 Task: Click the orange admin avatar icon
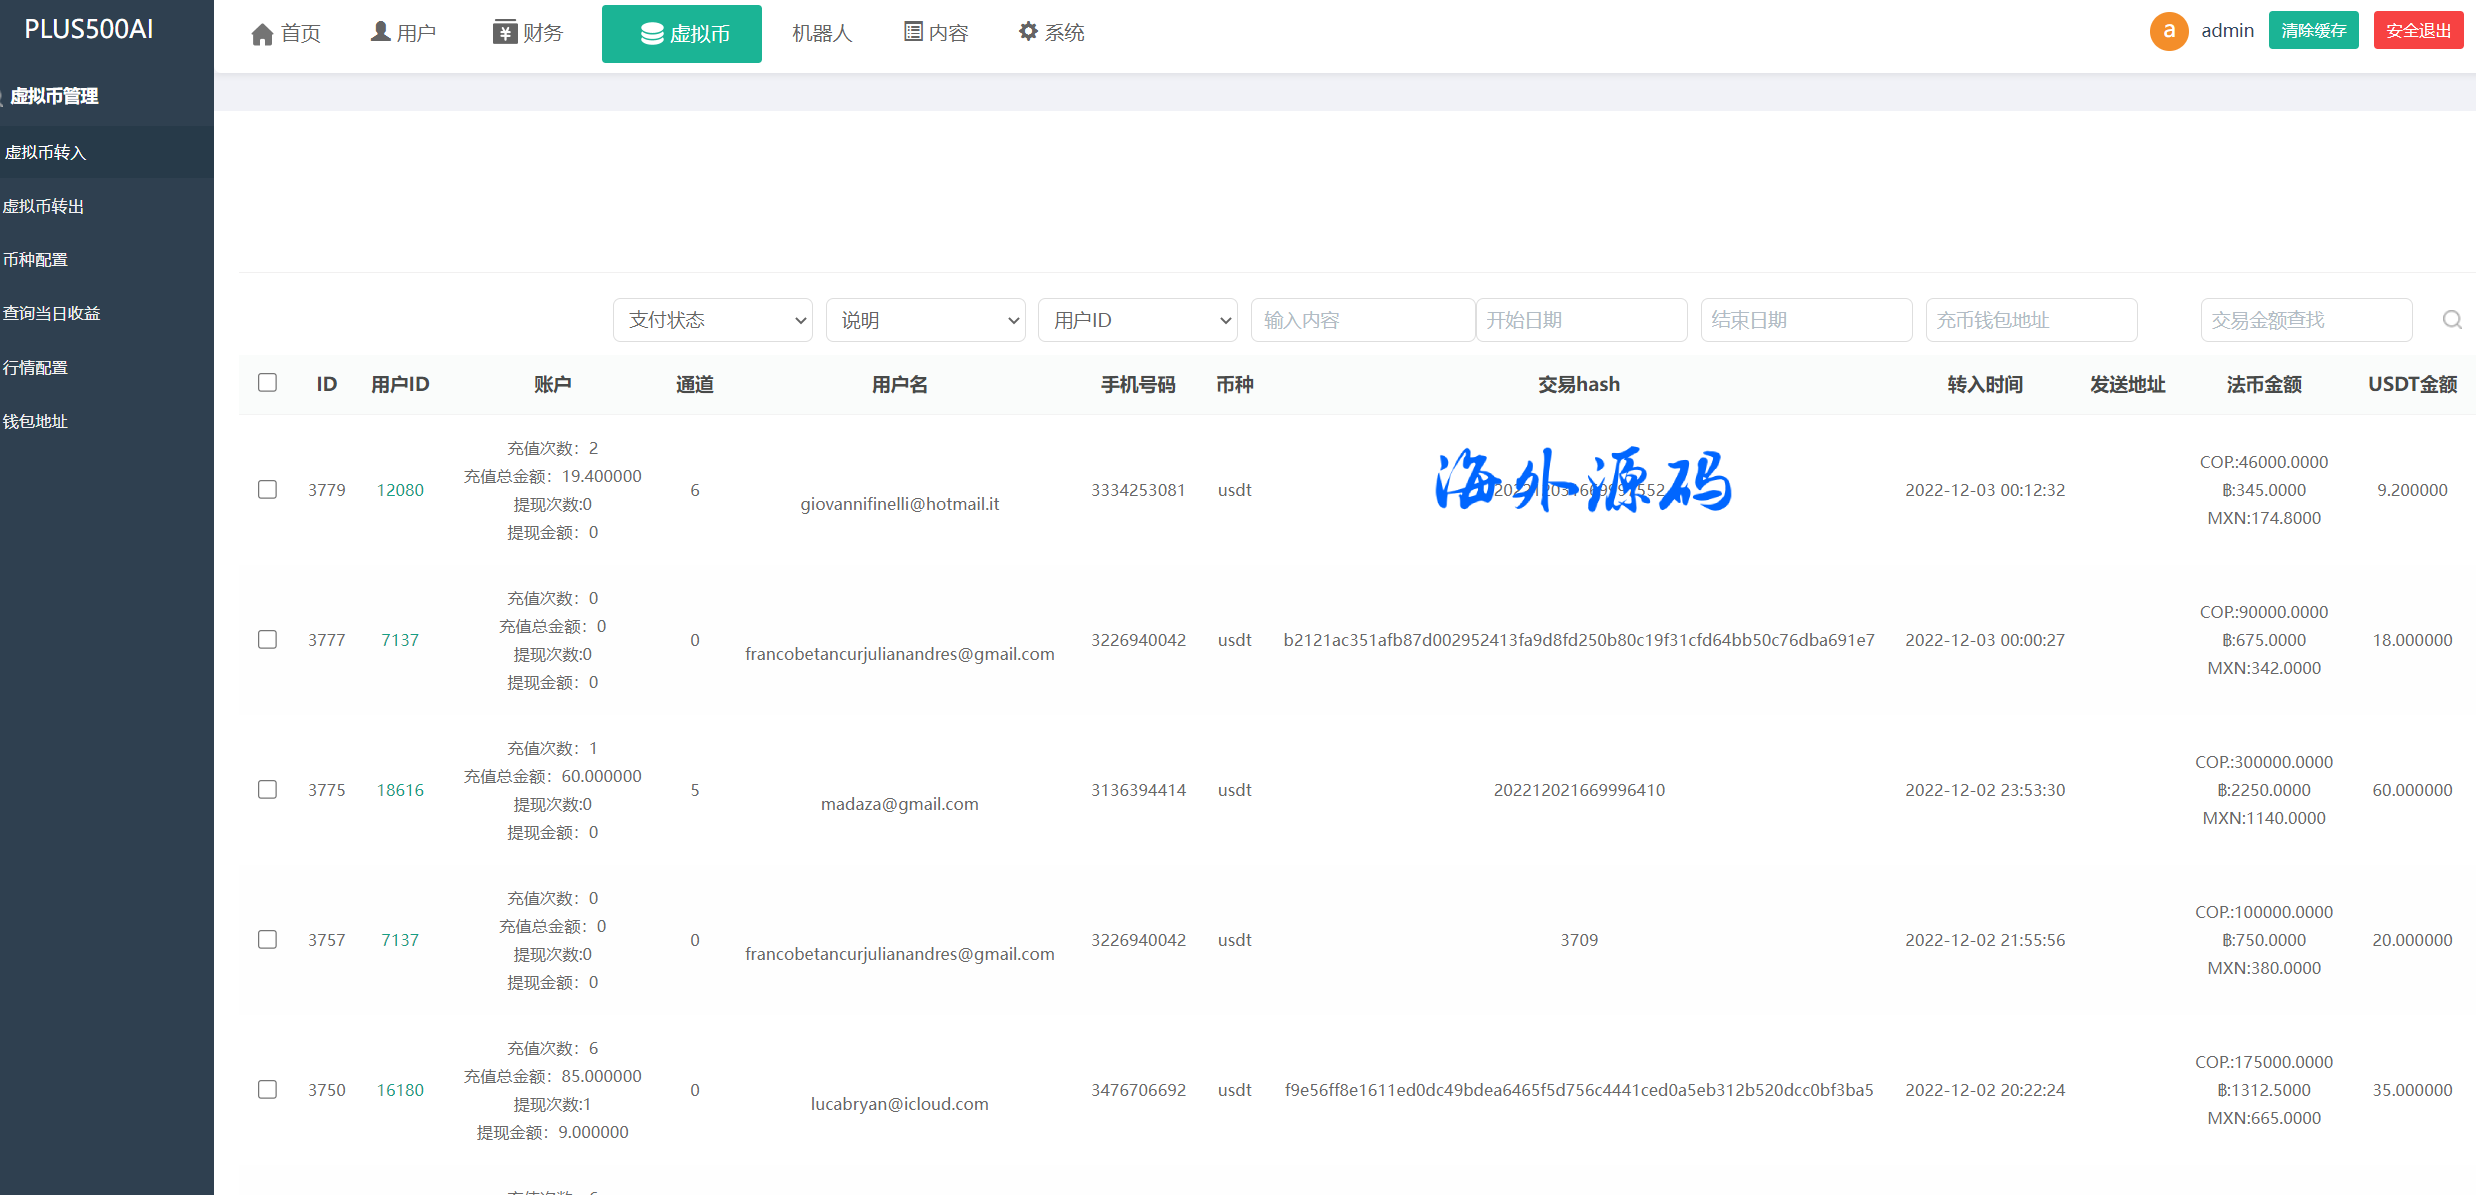(2168, 31)
